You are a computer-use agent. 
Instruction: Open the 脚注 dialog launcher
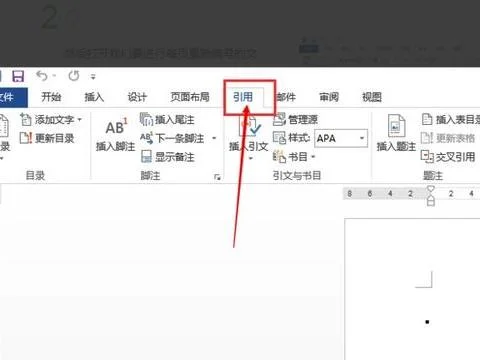coord(217,177)
